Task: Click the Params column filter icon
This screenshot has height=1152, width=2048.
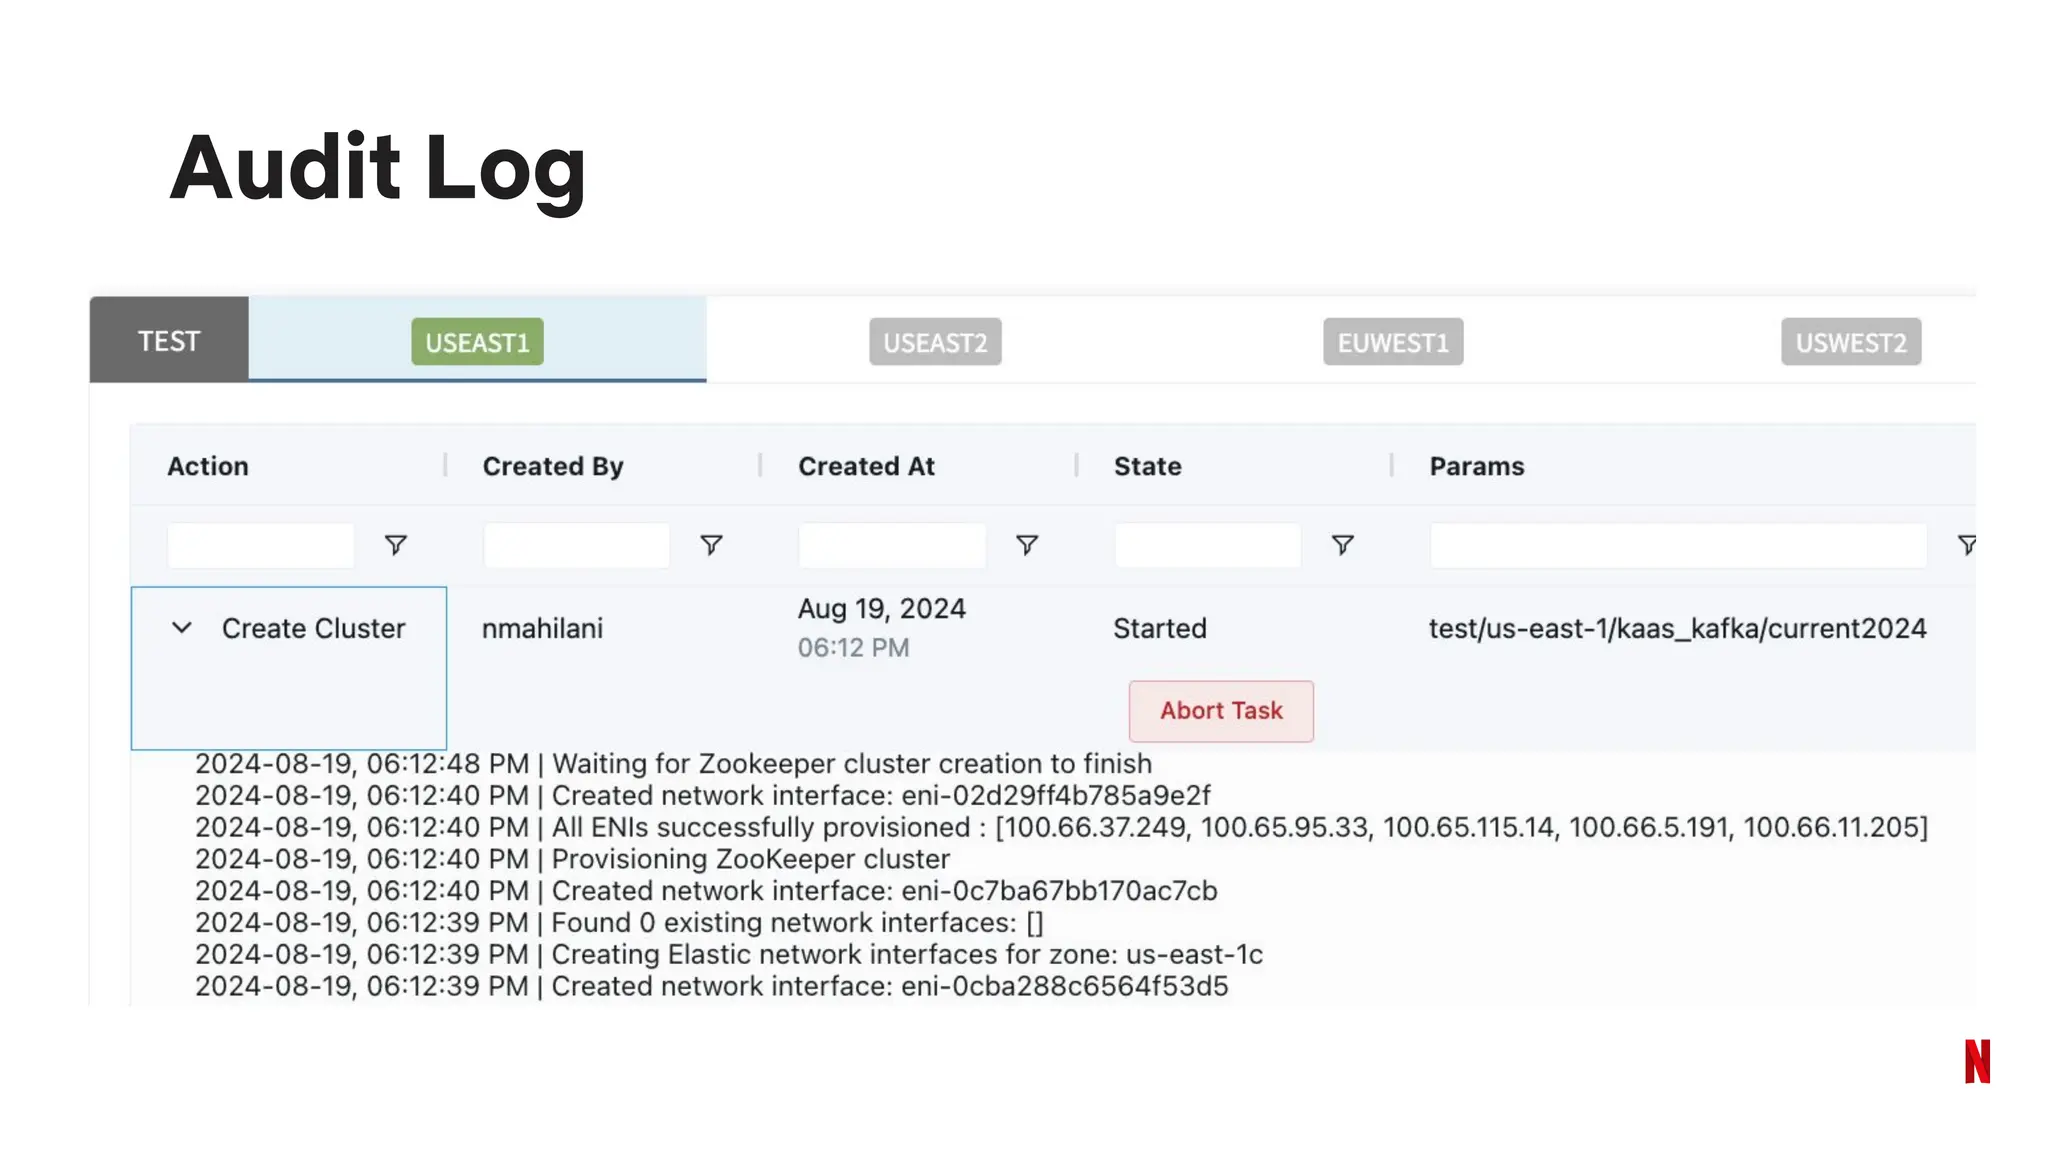Action: tap(1966, 545)
